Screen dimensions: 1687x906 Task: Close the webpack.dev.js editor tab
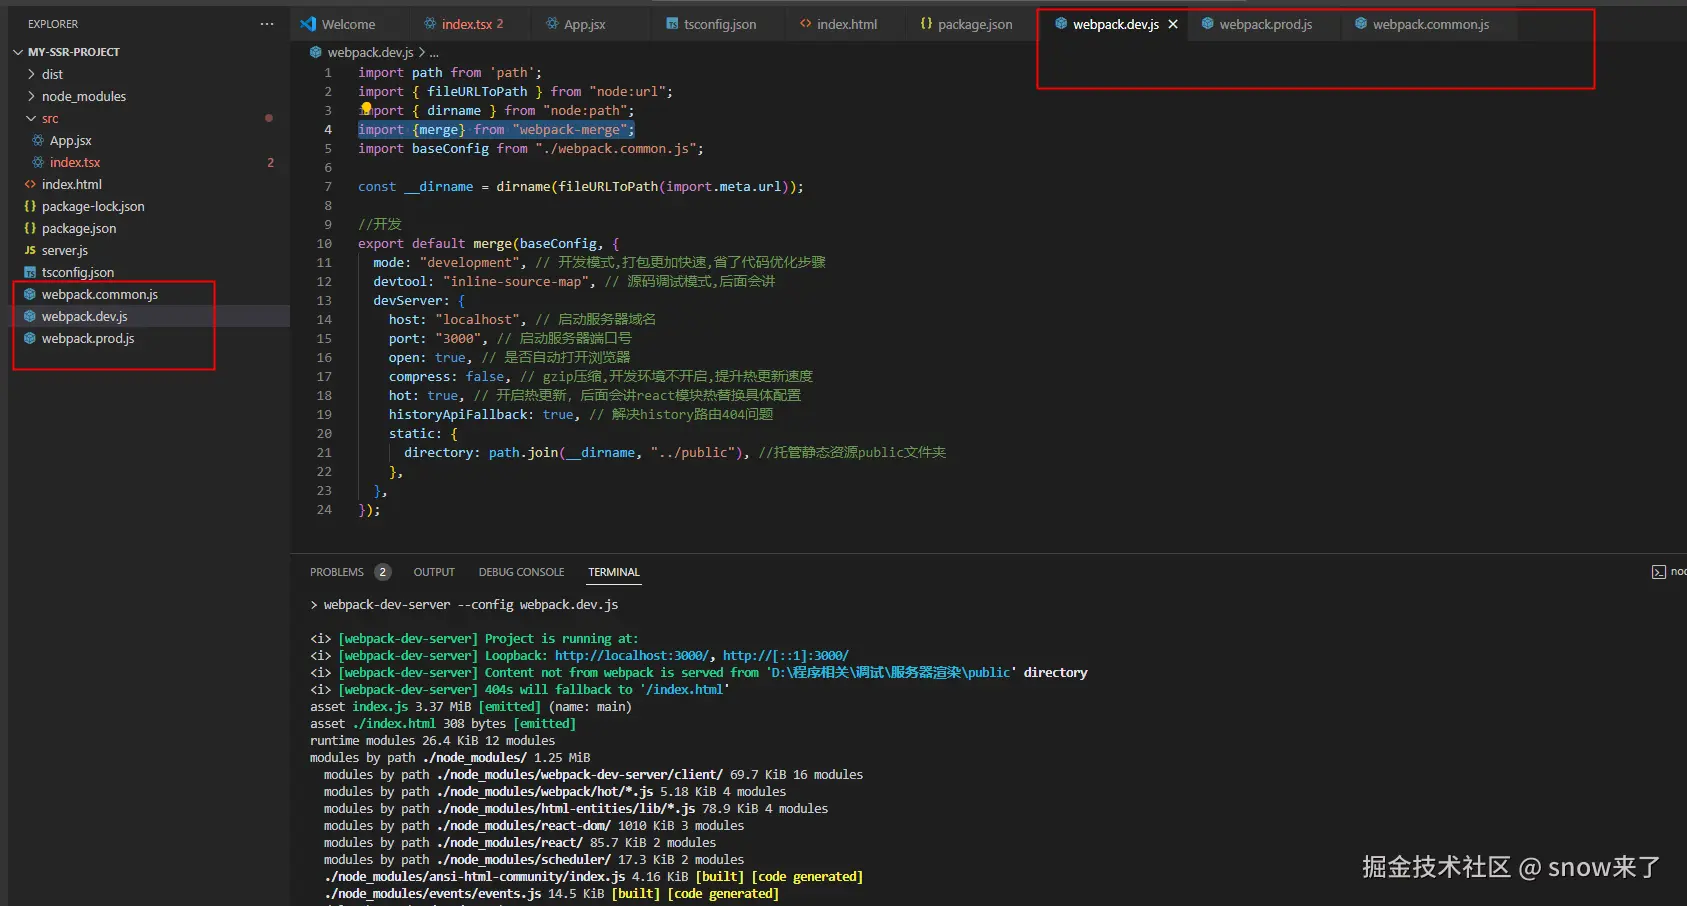[x=1173, y=24]
